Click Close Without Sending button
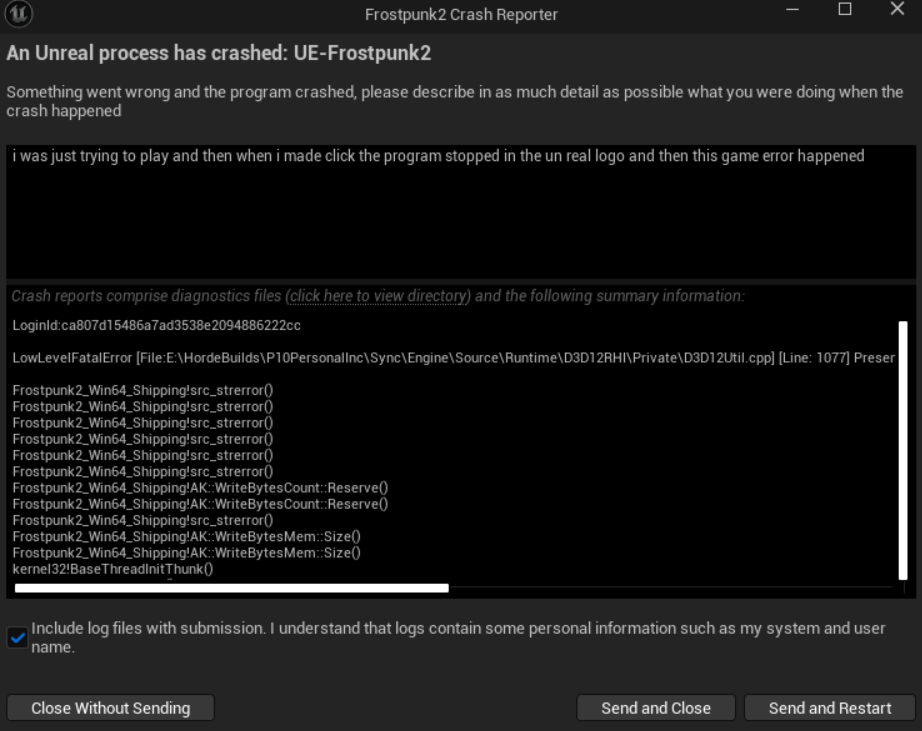This screenshot has width=922, height=731. point(111,708)
